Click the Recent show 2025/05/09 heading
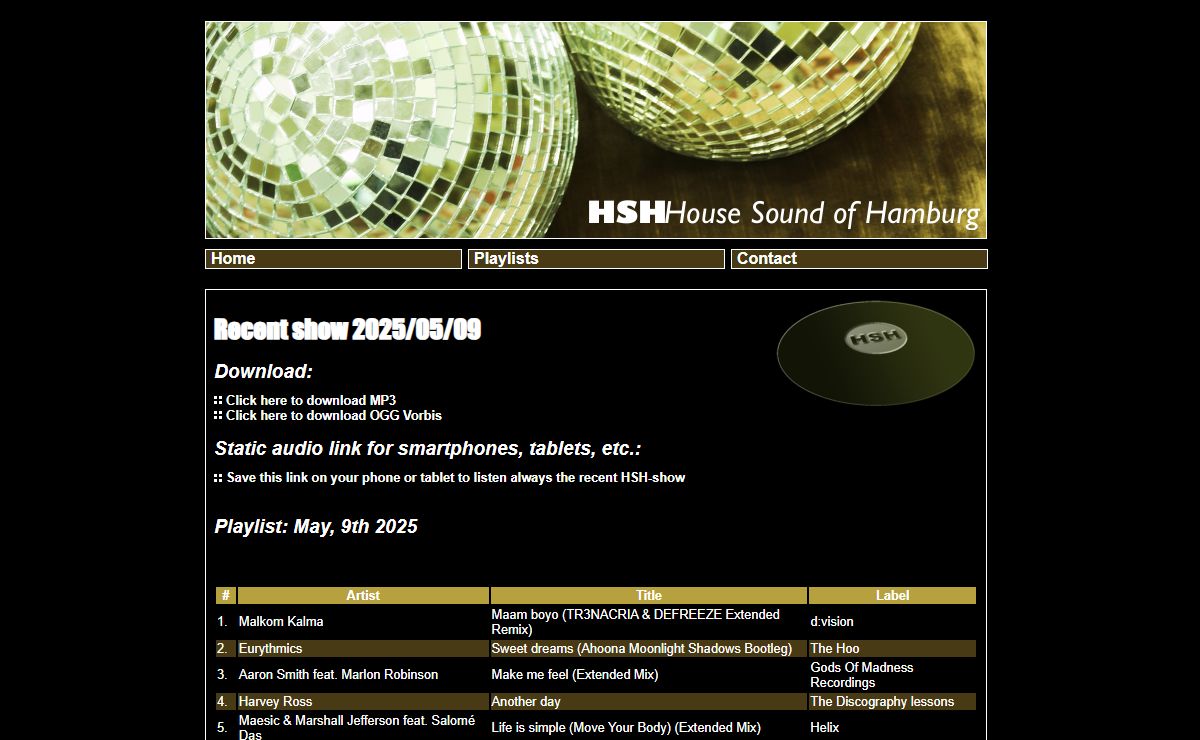Screen dimensions: 1200x740 coord(348,330)
